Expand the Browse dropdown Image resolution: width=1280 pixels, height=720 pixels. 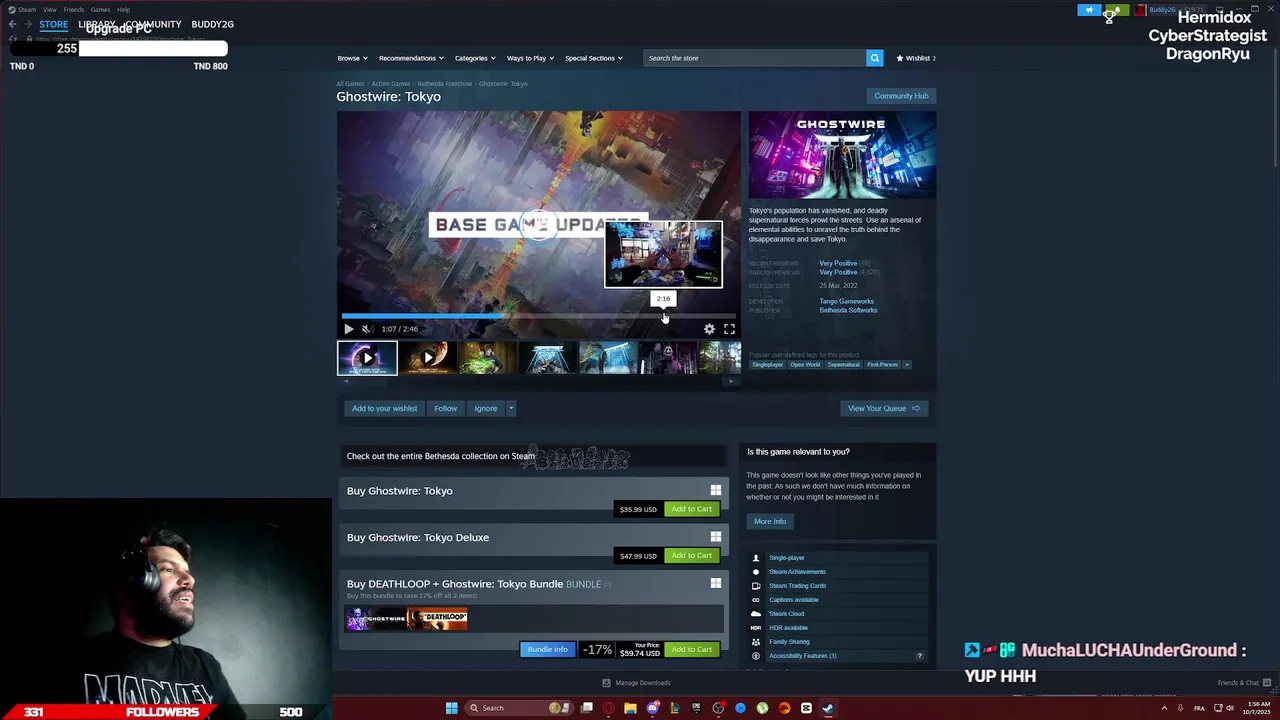[x=352, y=58]
